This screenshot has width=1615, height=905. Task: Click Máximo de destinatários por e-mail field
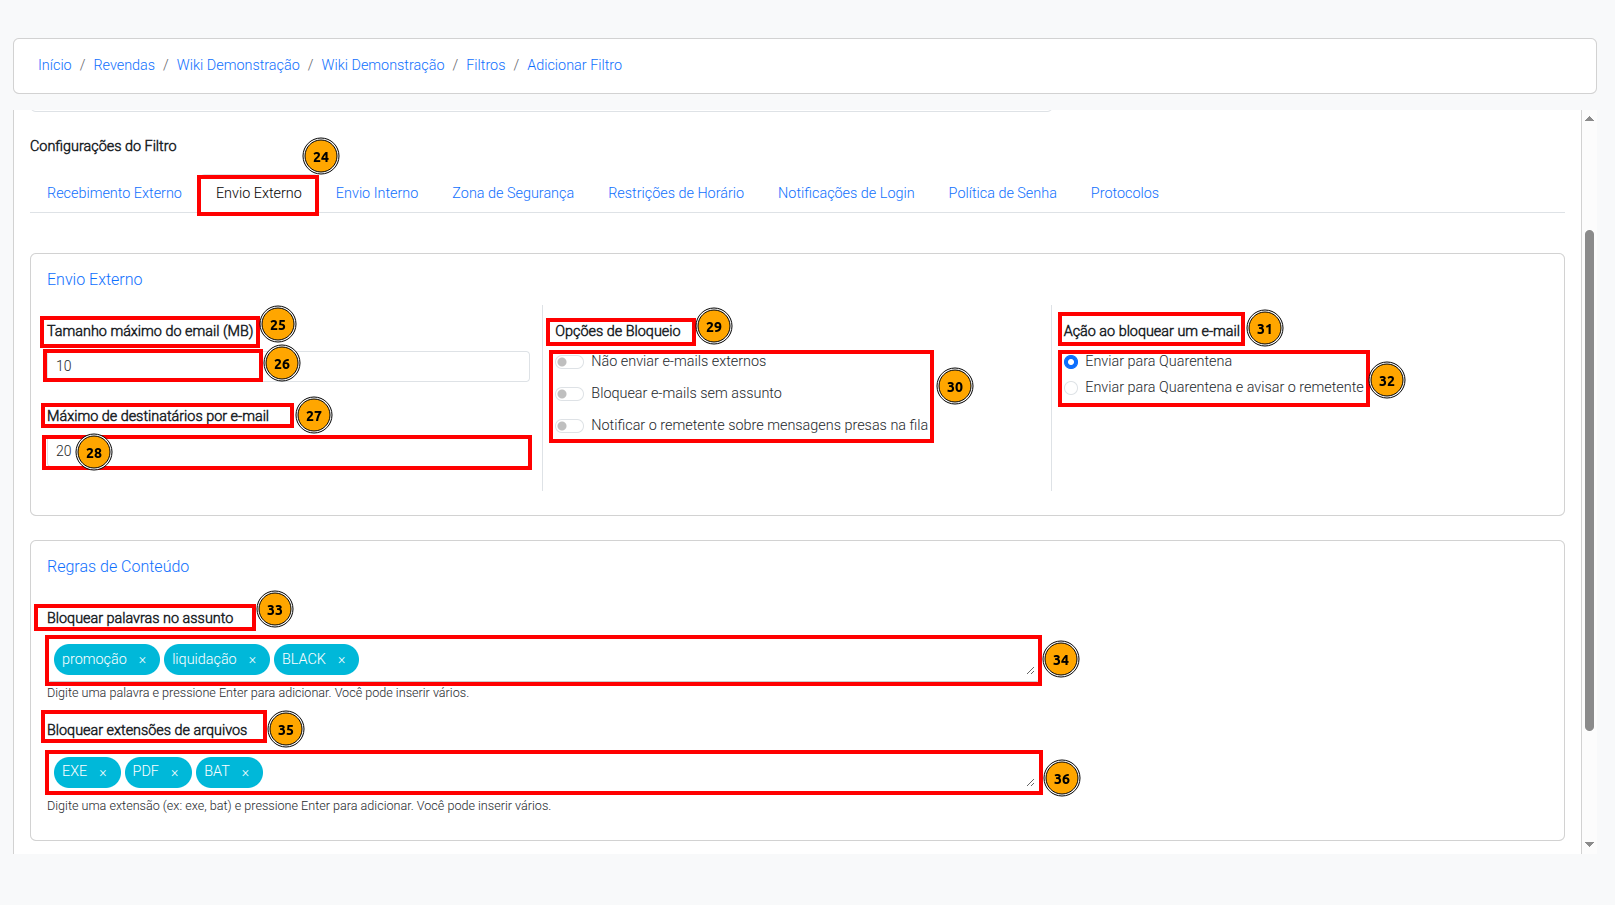click(x=288, y=452)
